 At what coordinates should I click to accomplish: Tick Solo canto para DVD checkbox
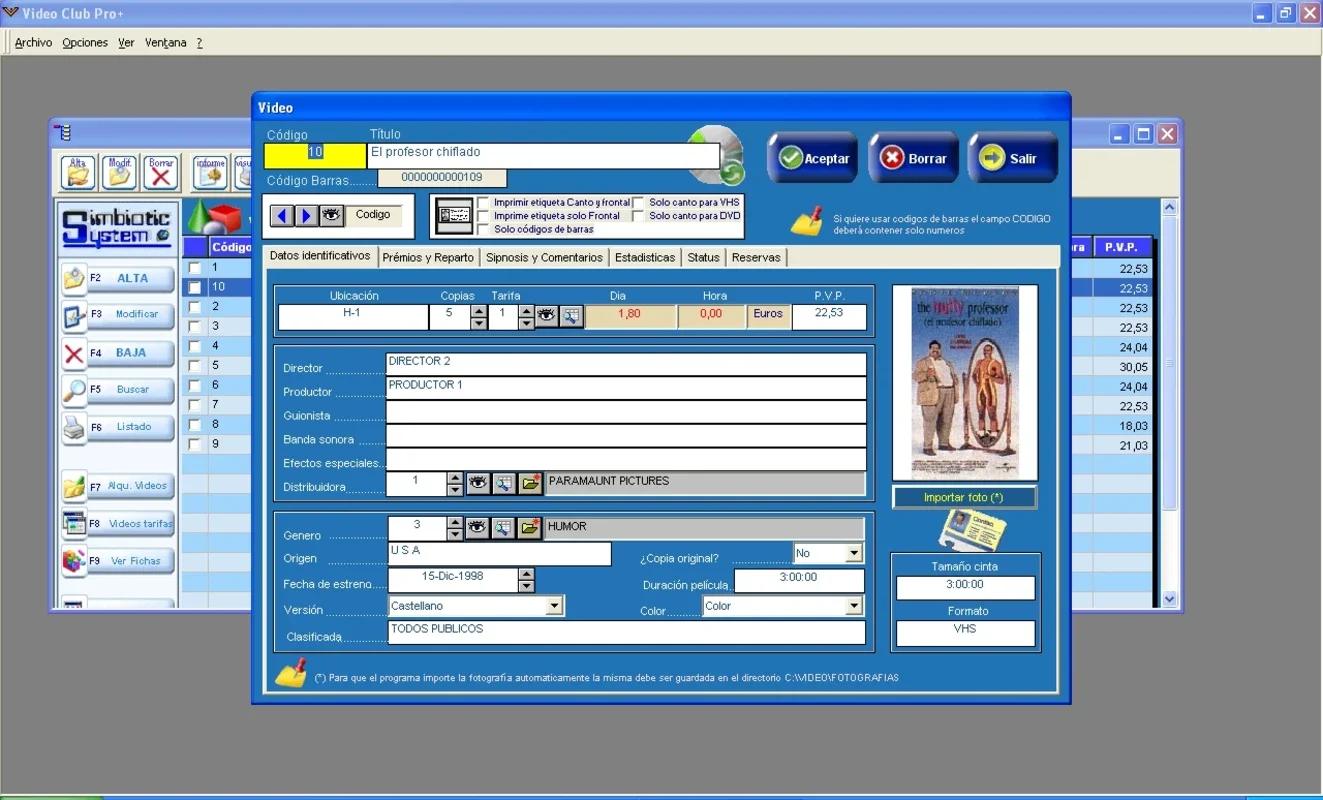pos(638,216)
